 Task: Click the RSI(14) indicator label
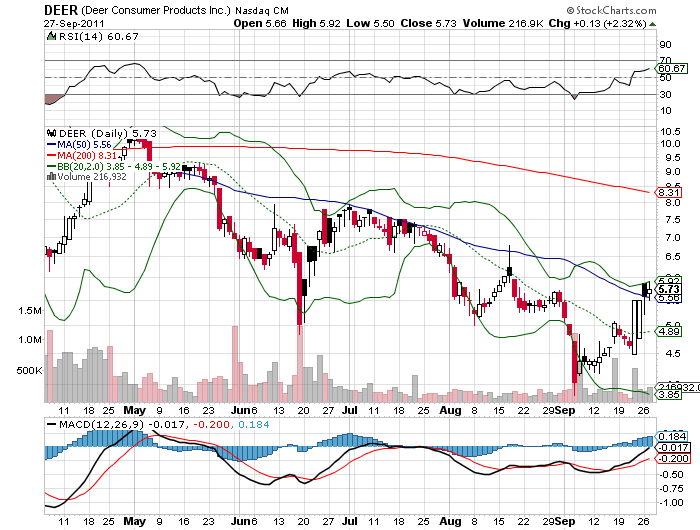[81, 36]
